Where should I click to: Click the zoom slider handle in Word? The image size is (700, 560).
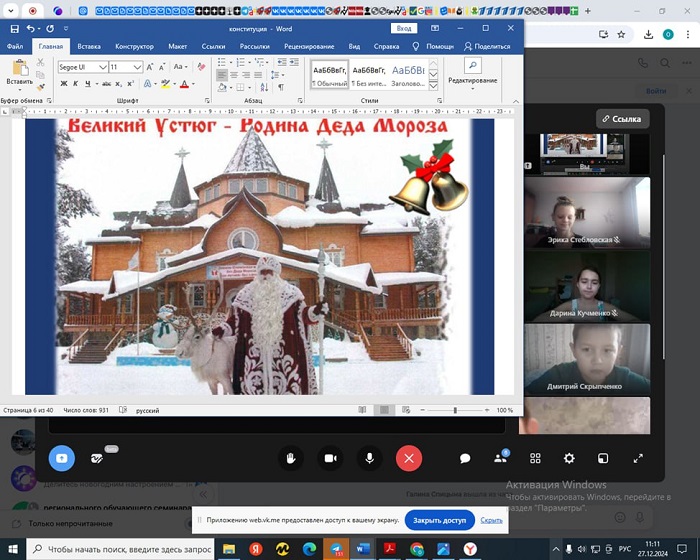click(455, 410)
